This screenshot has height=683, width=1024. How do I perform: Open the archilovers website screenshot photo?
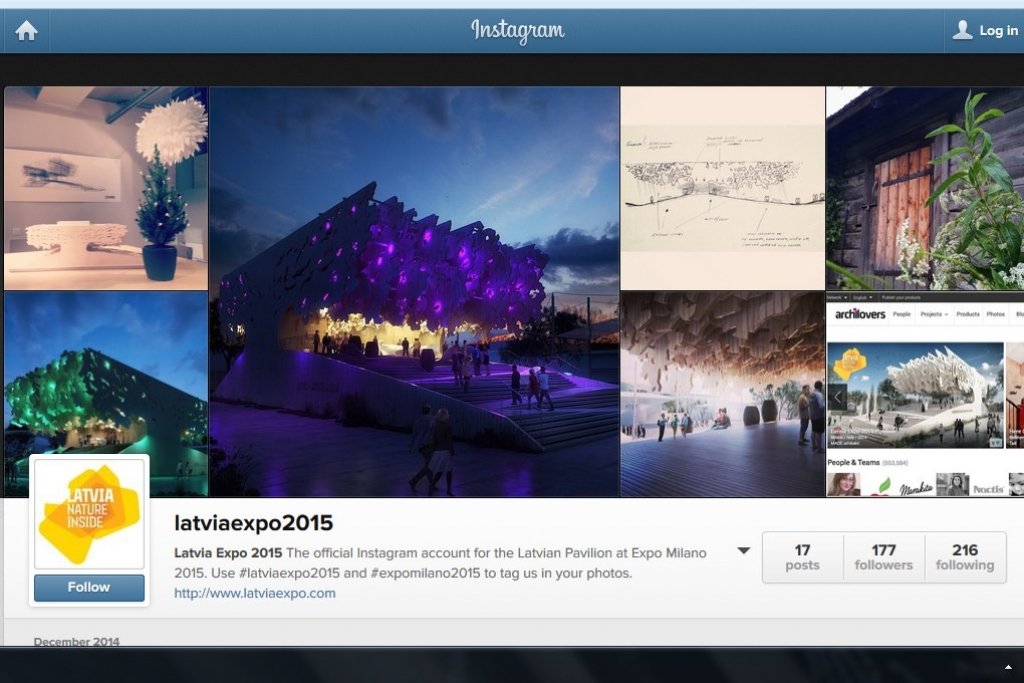pos(925,394)
